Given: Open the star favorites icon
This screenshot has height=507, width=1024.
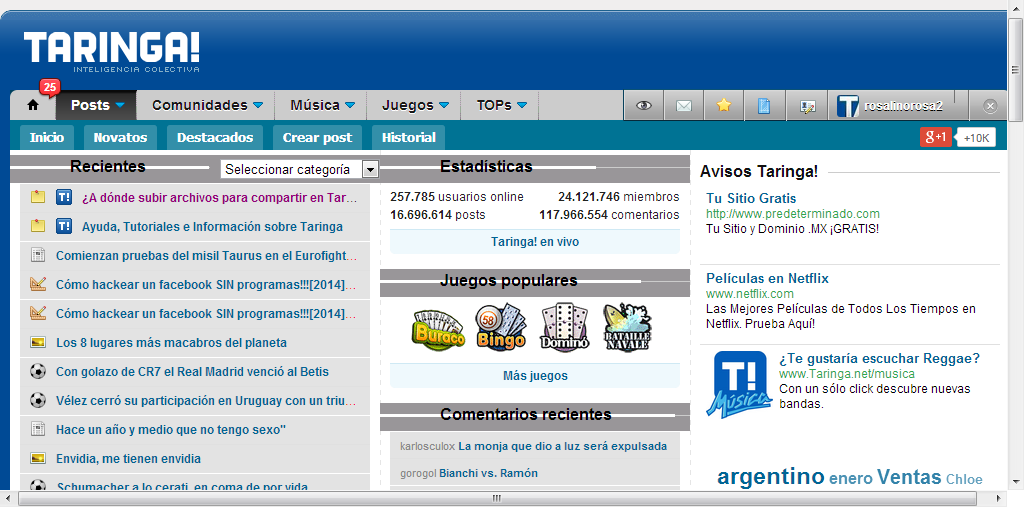Looking at the screenshot, I should 724,106.
